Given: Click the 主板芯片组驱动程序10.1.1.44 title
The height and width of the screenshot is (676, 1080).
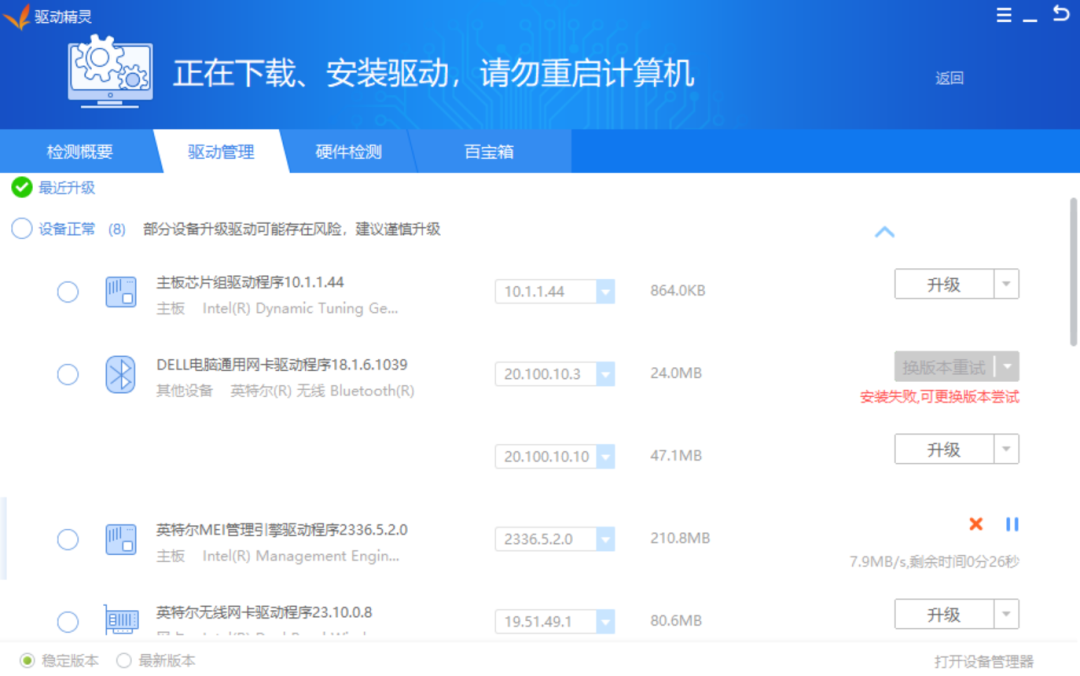Looking at the screenshot, I should point(250,283).
